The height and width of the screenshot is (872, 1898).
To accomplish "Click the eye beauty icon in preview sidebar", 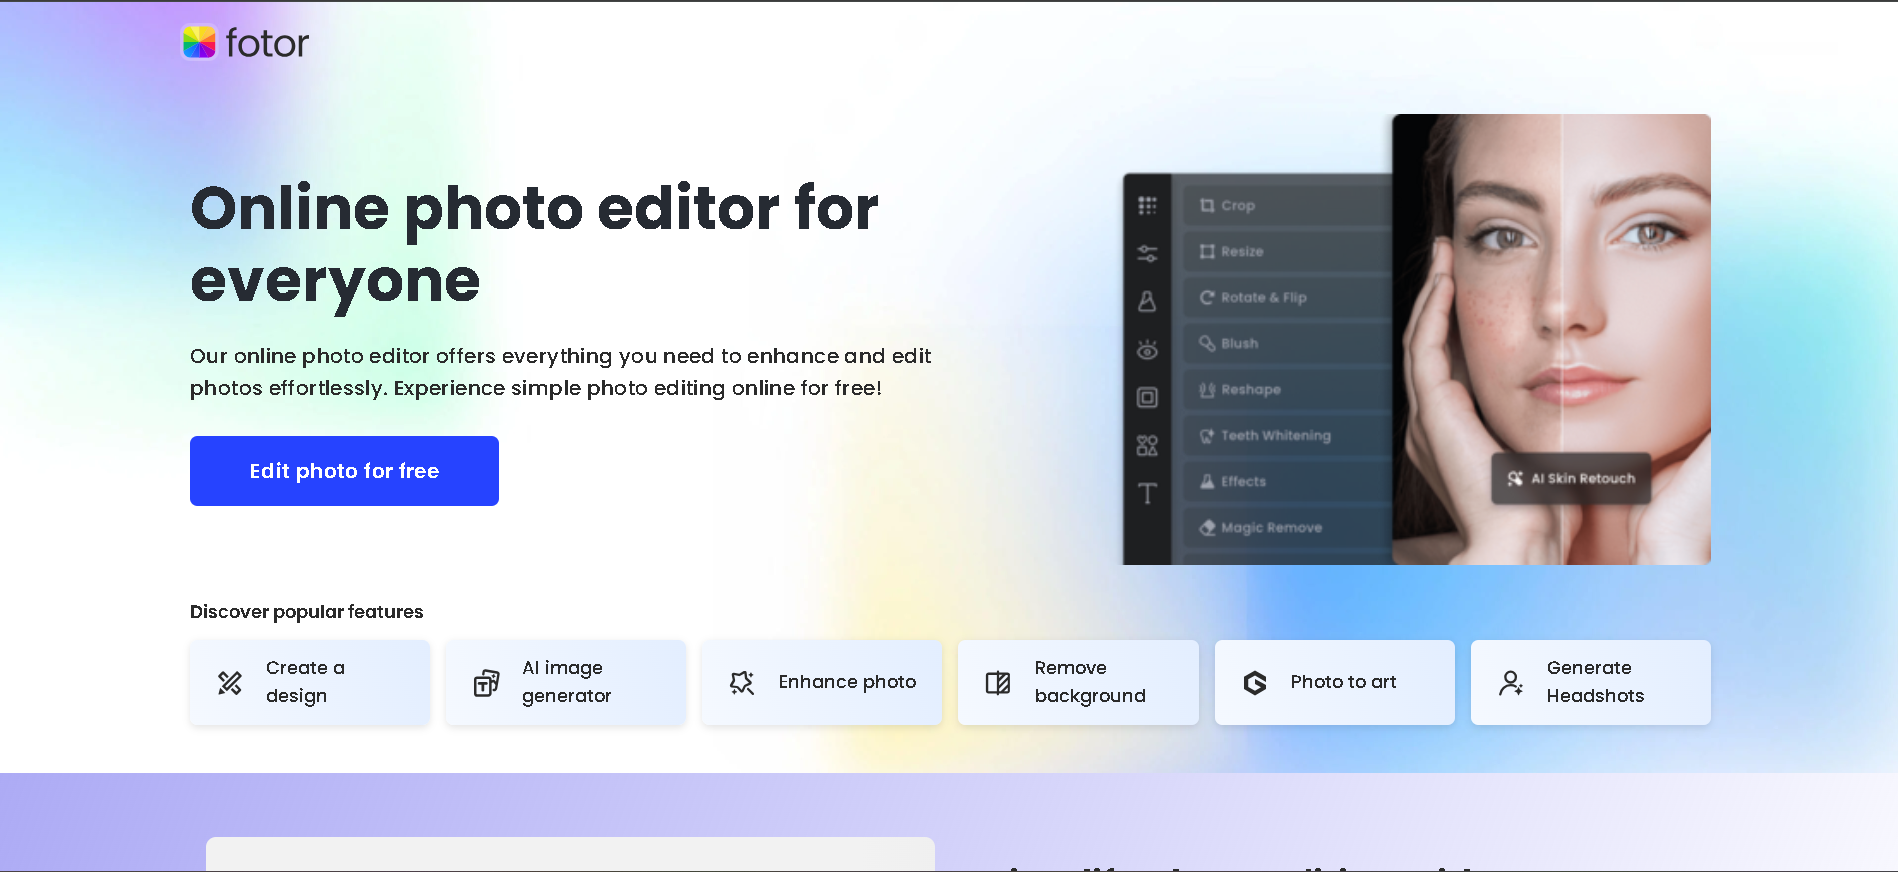I will [1147, 350].
